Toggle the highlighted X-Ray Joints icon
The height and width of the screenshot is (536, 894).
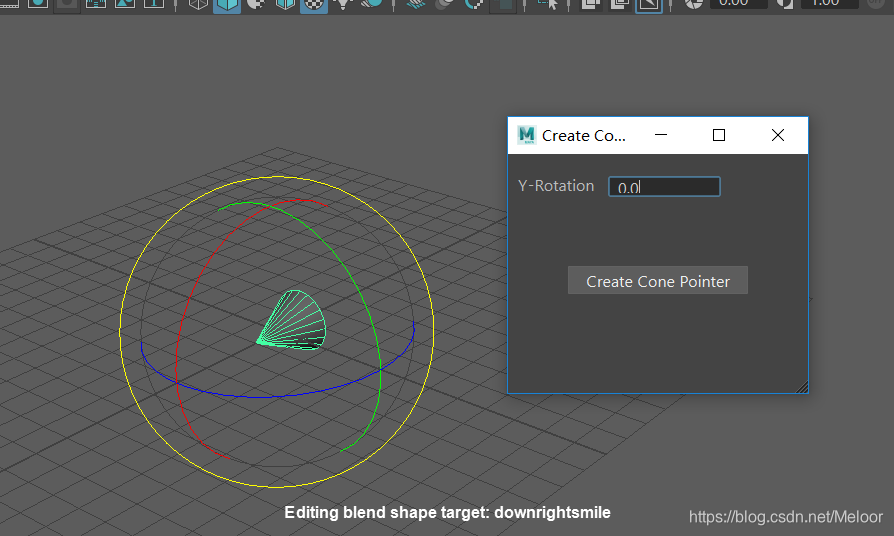tap(649, 5)
